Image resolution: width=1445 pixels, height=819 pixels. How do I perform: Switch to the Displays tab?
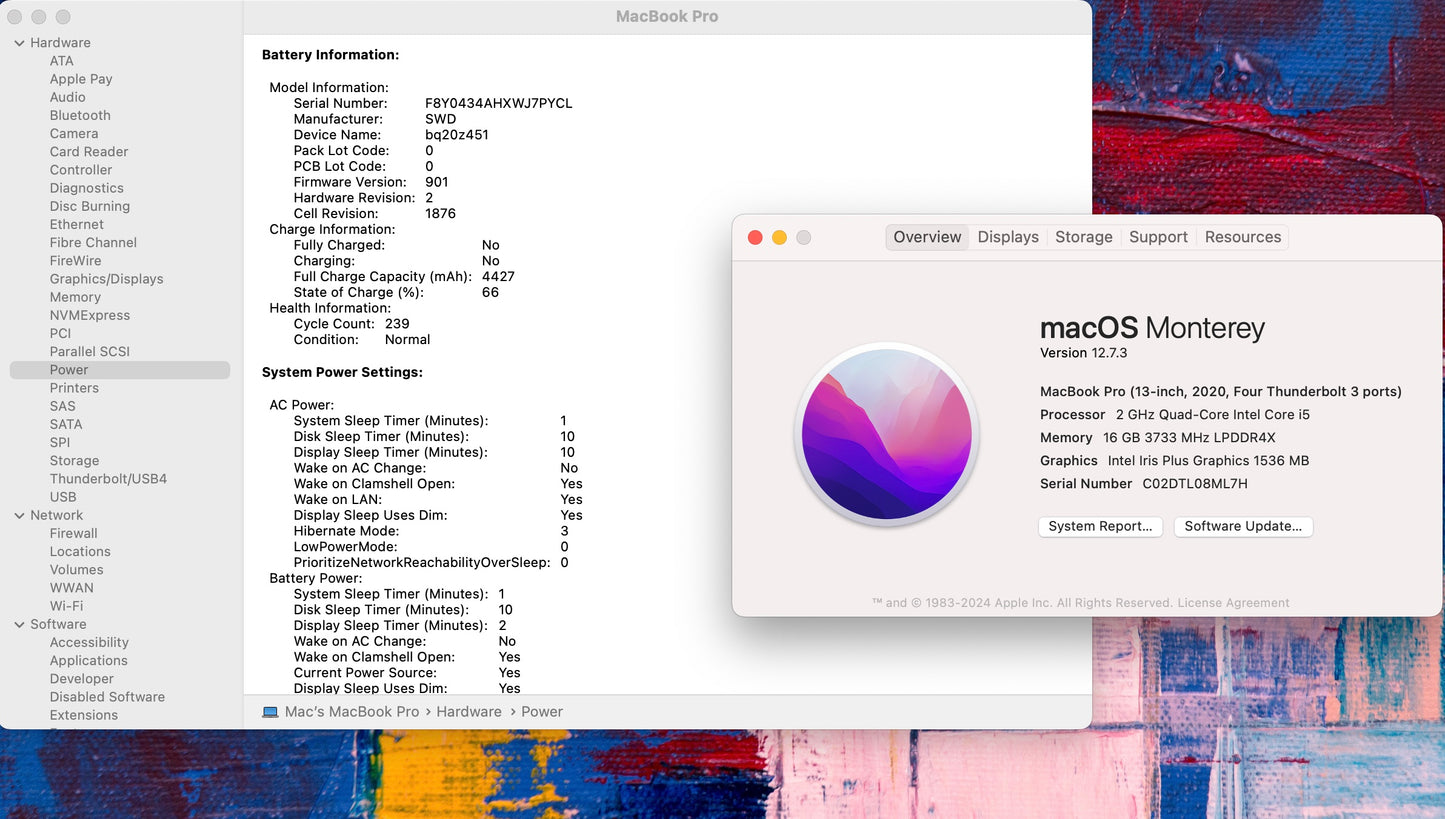point(1008,237)
